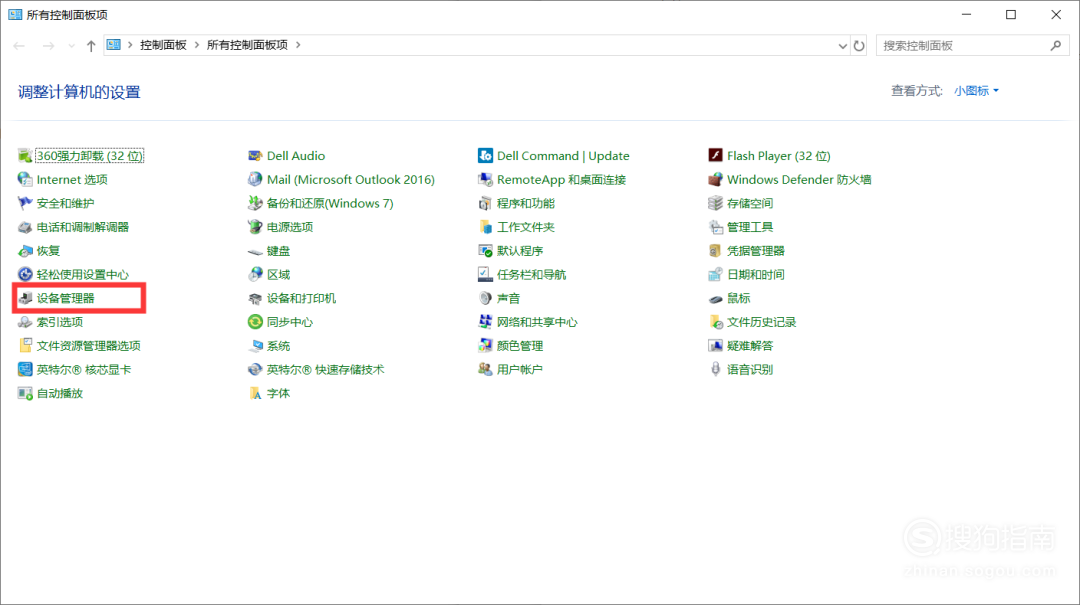
Task: Open the 系统 link
Action: pos(278,346)
